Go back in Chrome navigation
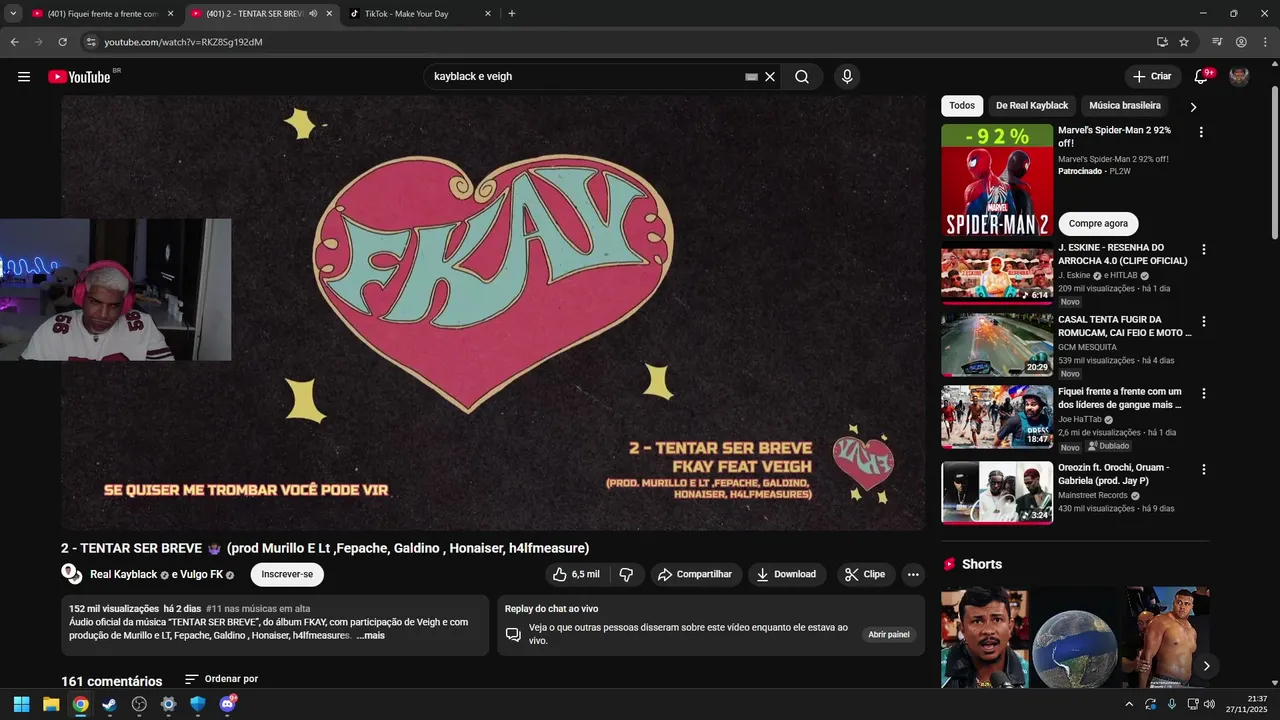 pos(14,42)
